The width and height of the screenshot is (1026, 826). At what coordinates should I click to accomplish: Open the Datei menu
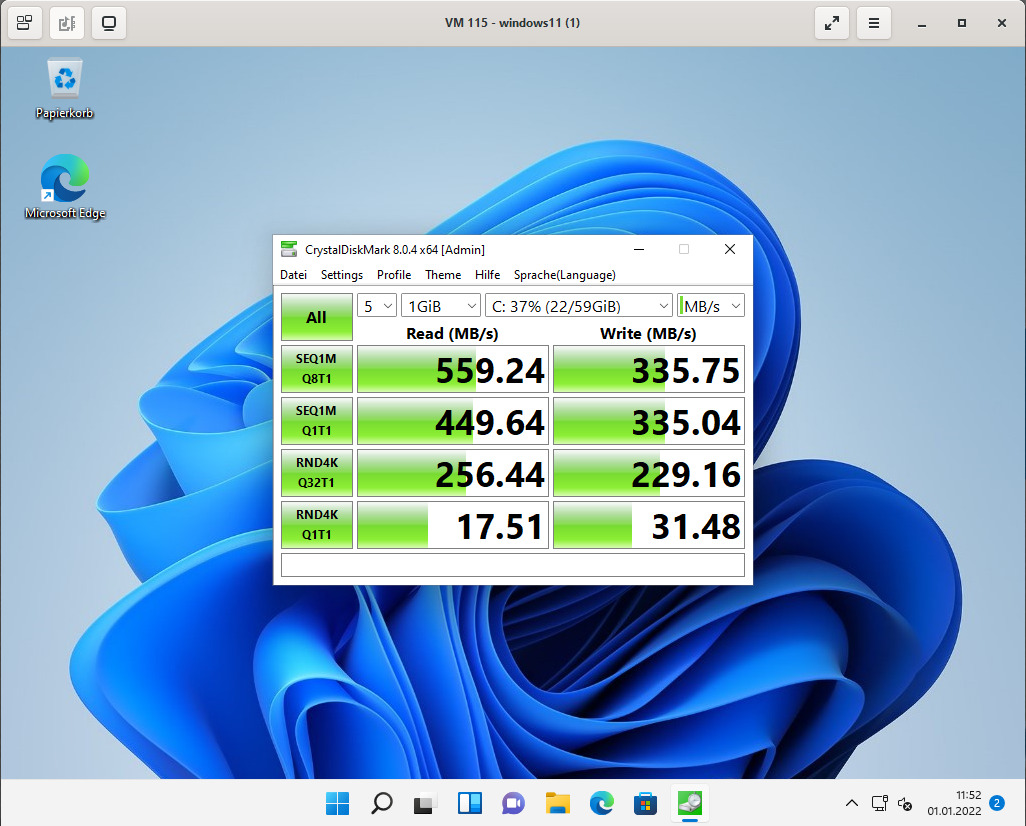293,275
